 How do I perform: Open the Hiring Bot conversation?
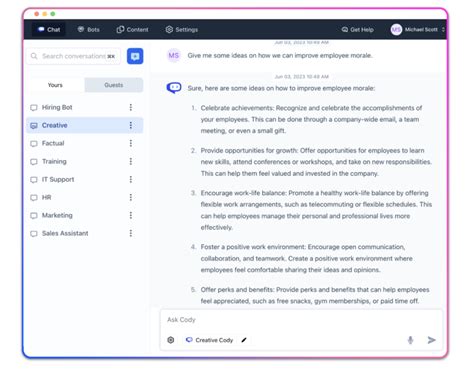pos(85,107)
